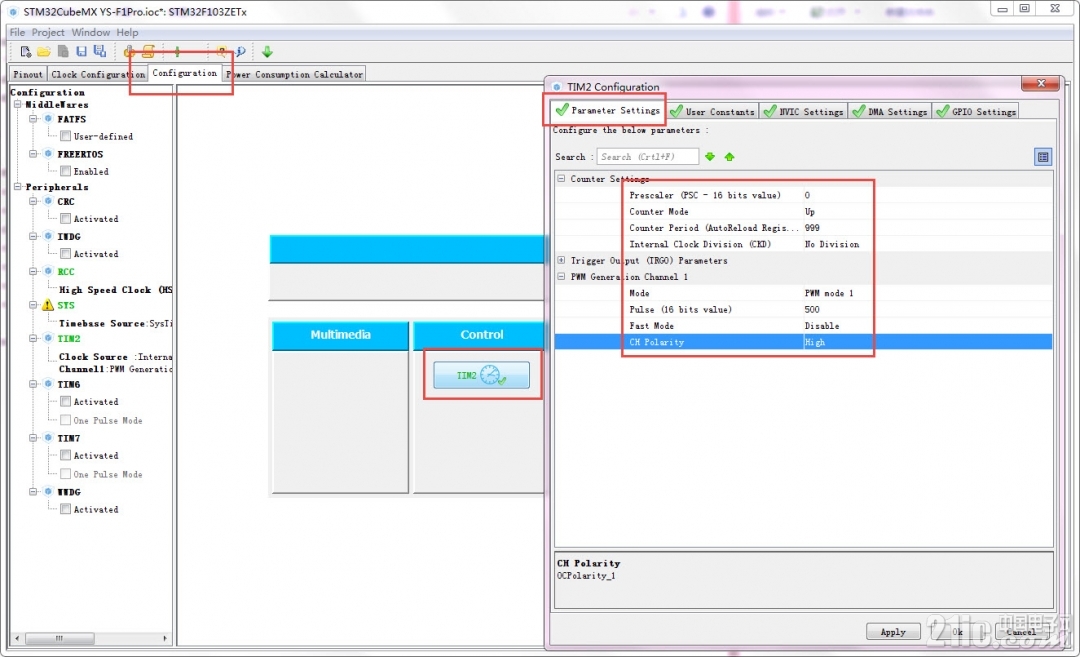Tick the CRC Activated checkbox
Image resolution: width=1080 pixels, height=657 pixels.
[x=65, y=218]
